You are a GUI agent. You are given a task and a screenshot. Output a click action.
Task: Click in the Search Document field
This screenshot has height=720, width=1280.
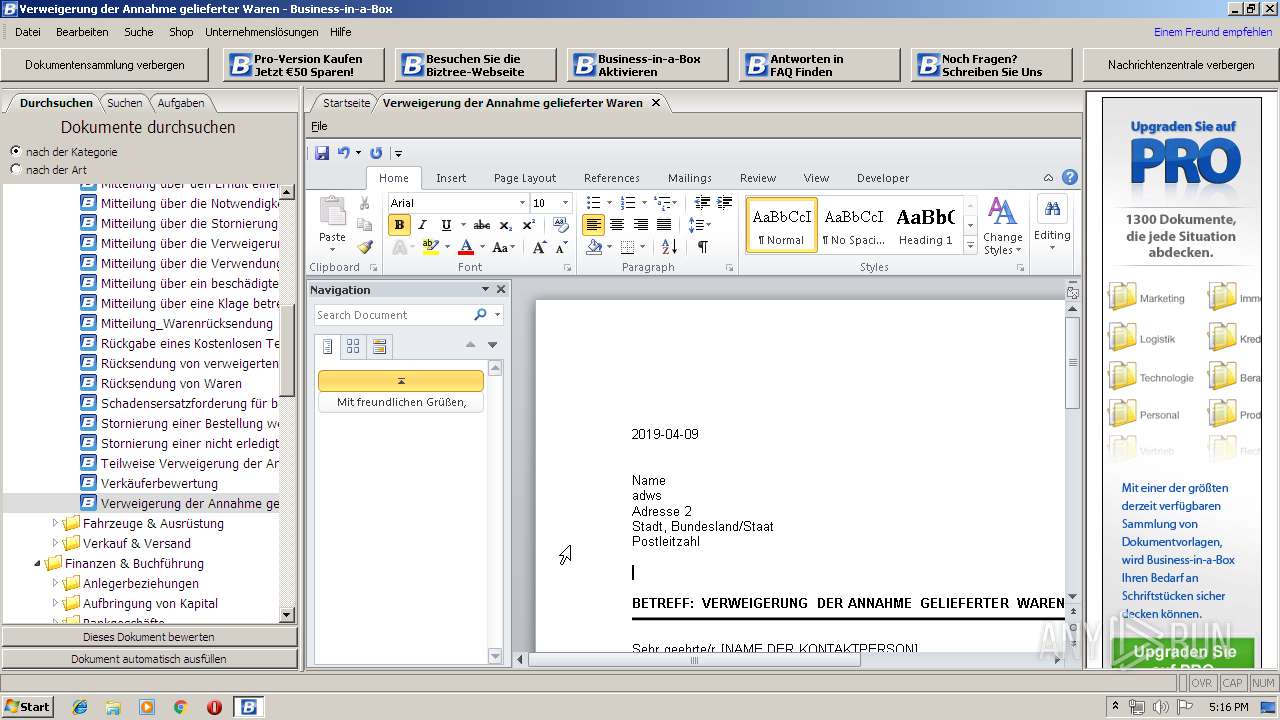coord(391,315)
